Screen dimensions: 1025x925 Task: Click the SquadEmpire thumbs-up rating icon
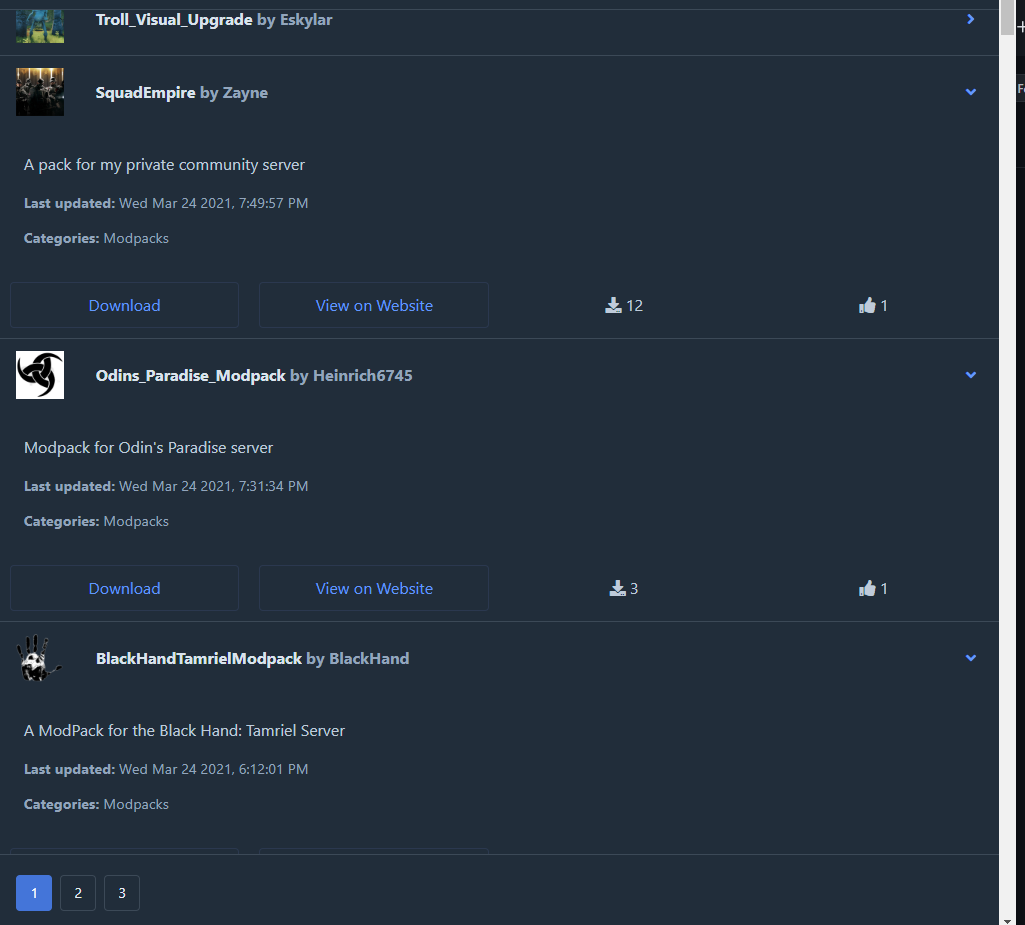point(867,305)
